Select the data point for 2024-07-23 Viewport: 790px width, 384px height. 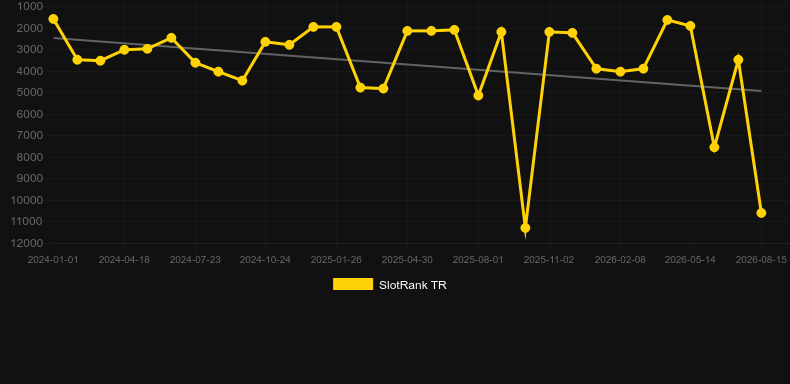point(195,62)
